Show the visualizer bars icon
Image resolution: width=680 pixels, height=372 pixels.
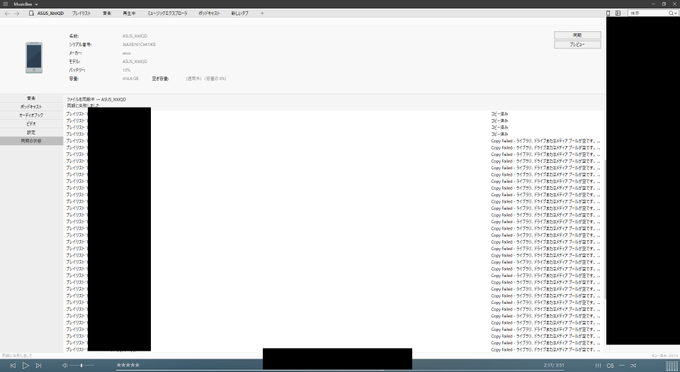point(672,365)
